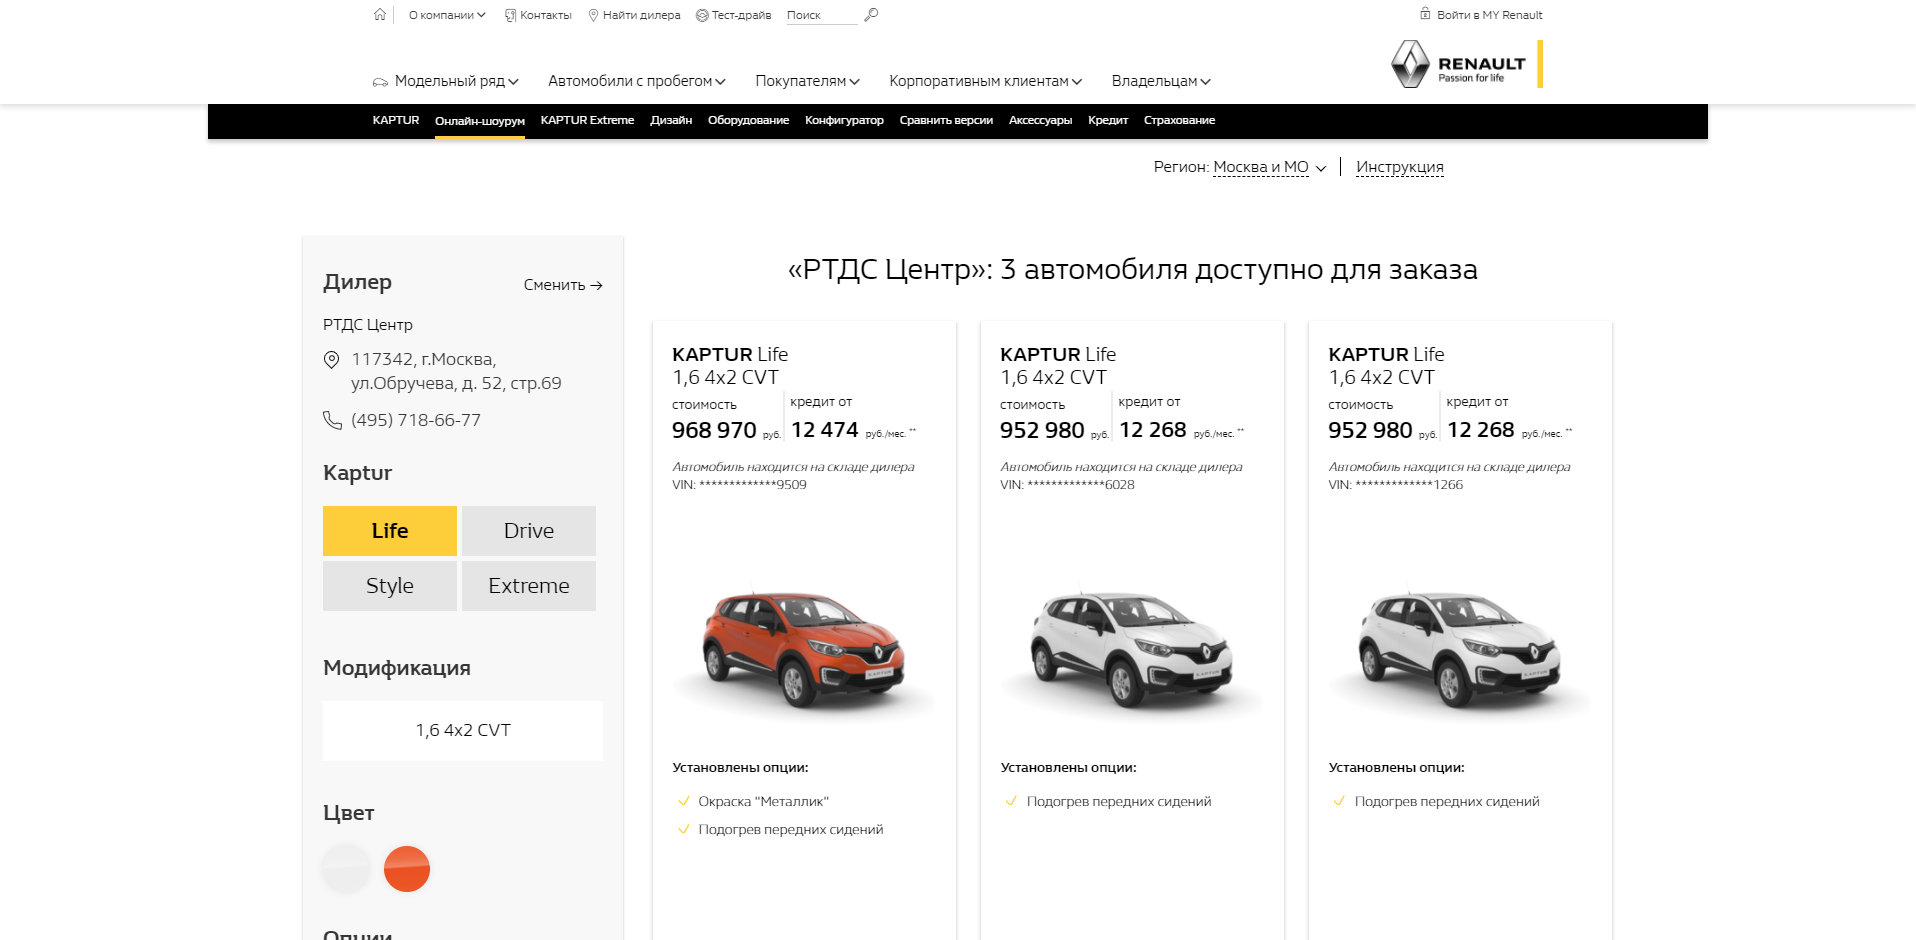This screenshot has width=1916, height=940.
Task: Expand Автомобили с пробегом menu
Action: (x=637, y=81)
